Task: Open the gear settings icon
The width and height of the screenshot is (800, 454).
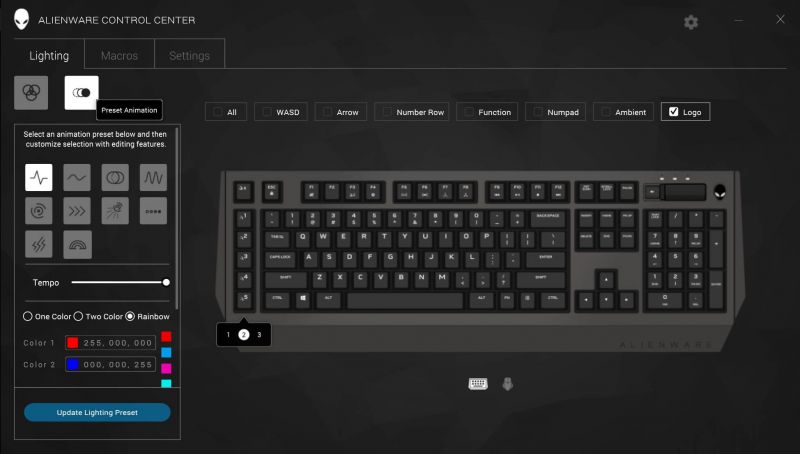Action: point(691,22)
